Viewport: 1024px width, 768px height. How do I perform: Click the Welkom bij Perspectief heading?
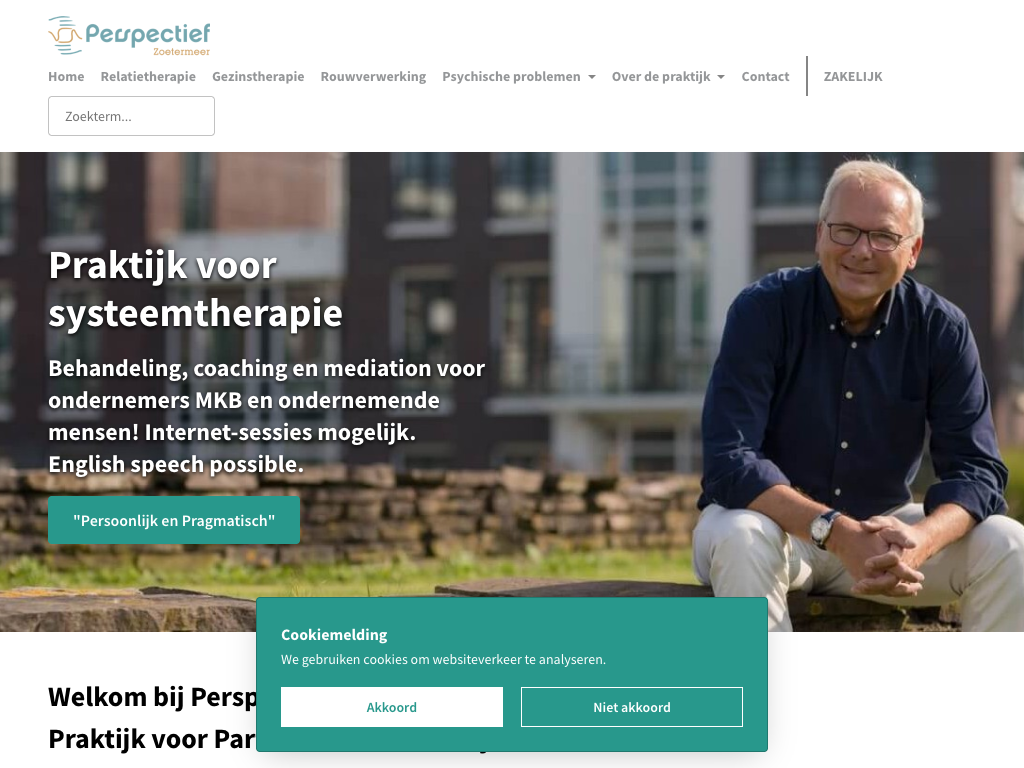tap(153, 697)
